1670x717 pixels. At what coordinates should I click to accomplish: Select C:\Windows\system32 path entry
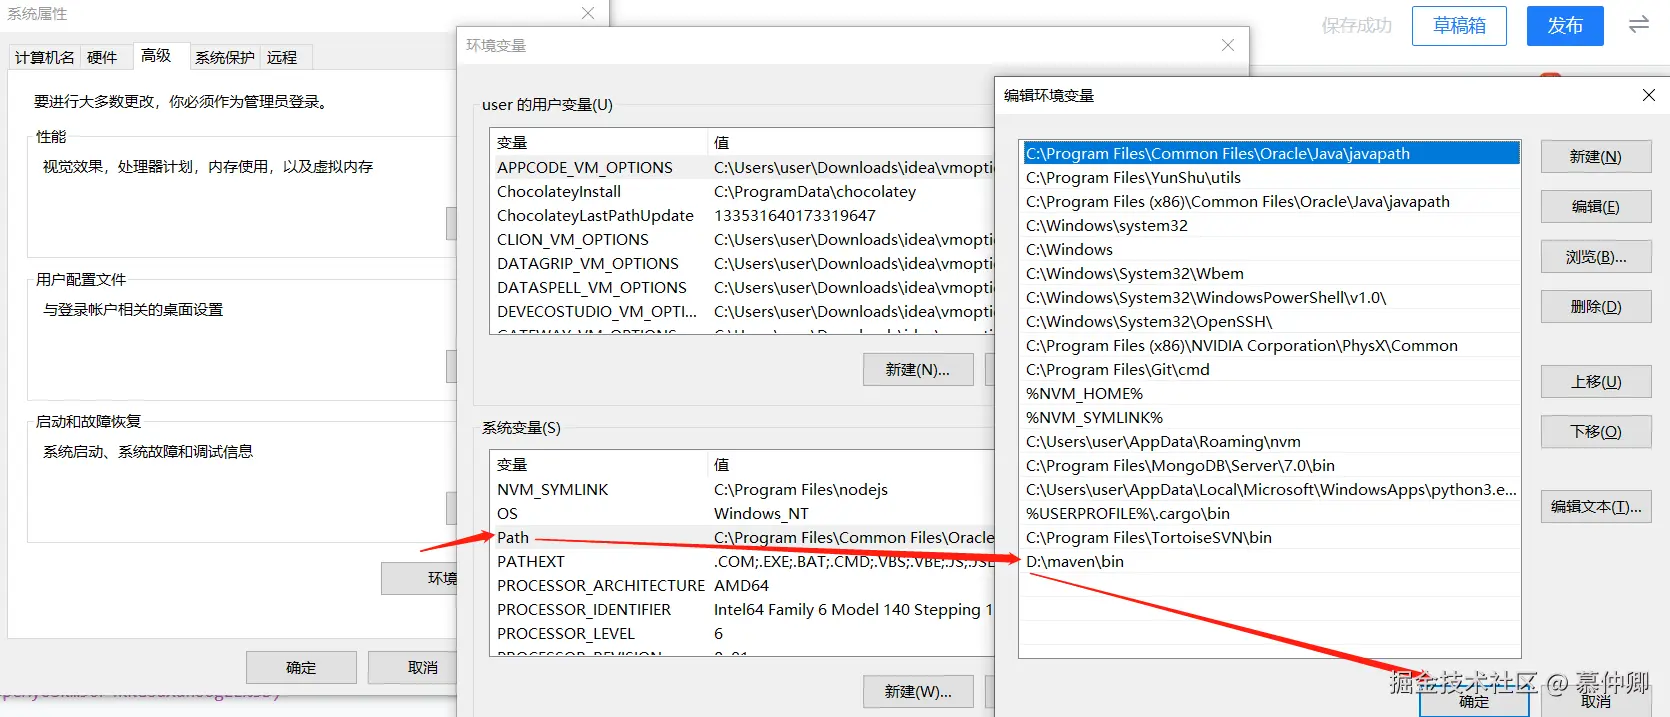(1270, 225)
